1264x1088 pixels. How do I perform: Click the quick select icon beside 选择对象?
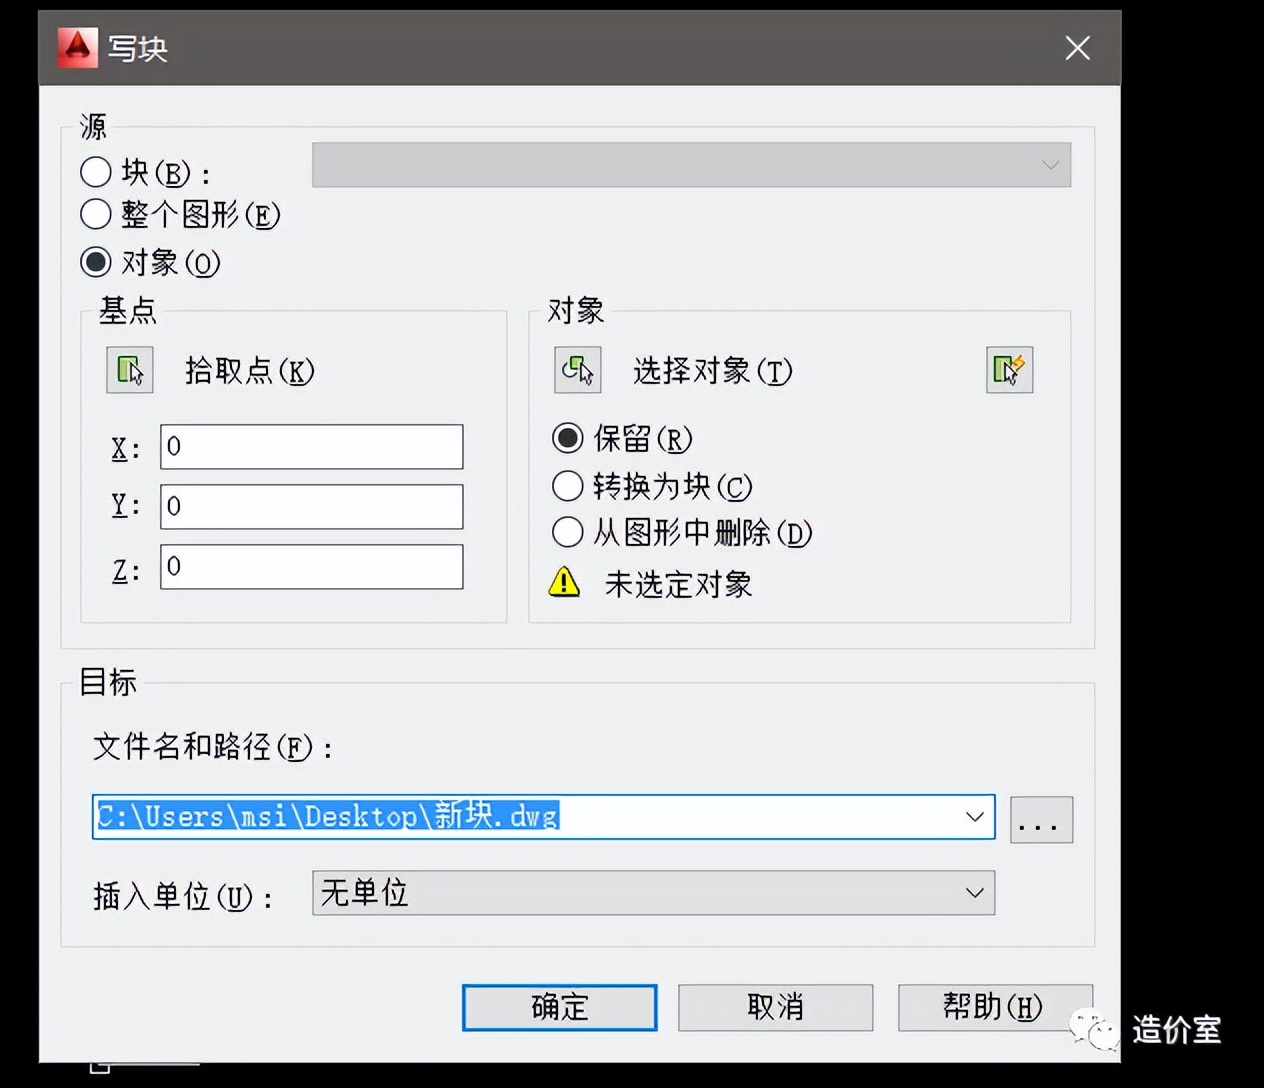[1008, 369]
